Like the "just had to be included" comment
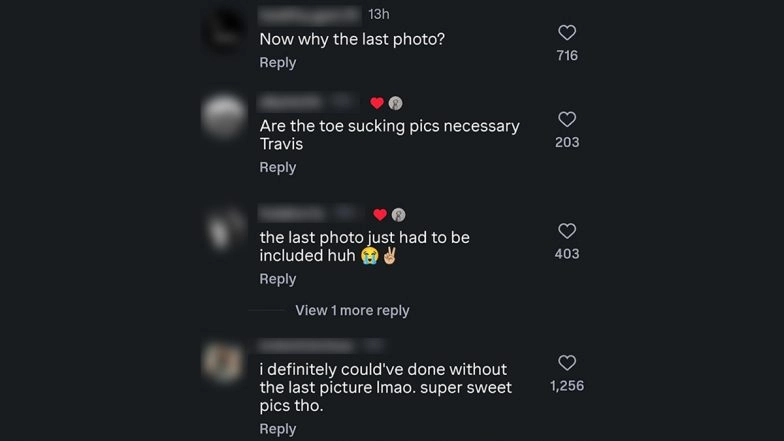784x441 pixels. tap(567, 232)
